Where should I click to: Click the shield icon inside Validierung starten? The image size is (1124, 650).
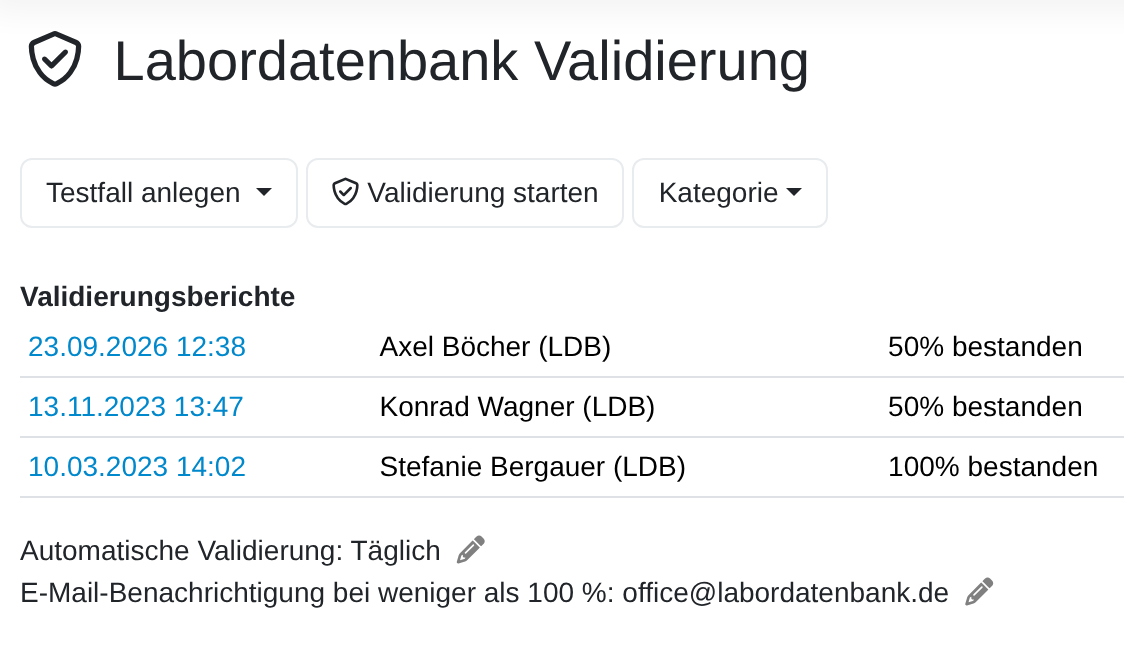click(x=345, y=192)
